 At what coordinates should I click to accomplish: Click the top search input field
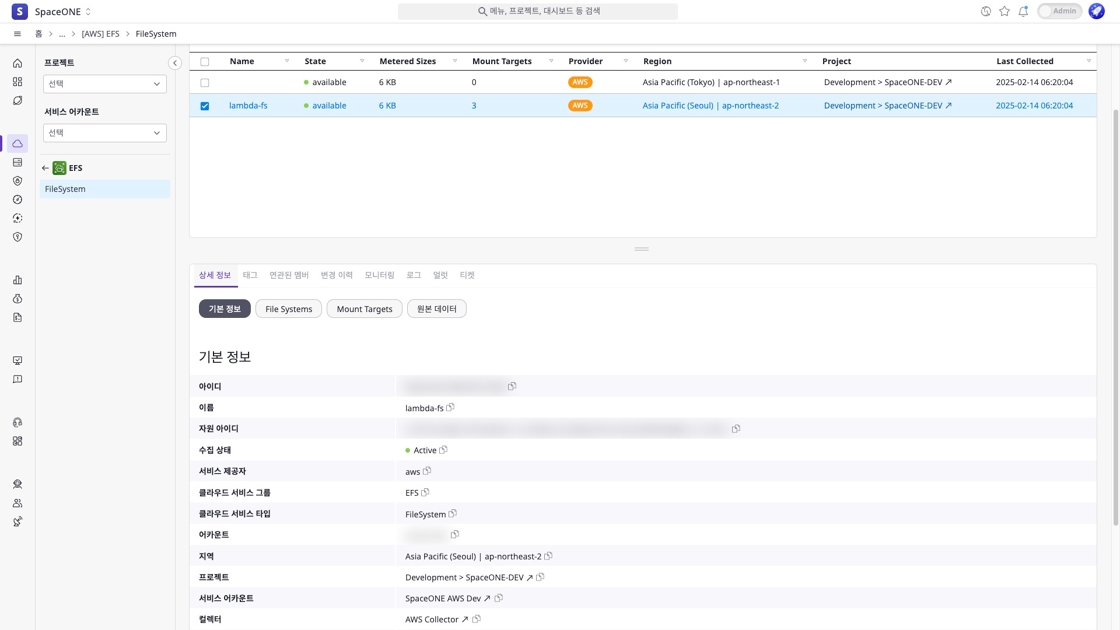538,11
